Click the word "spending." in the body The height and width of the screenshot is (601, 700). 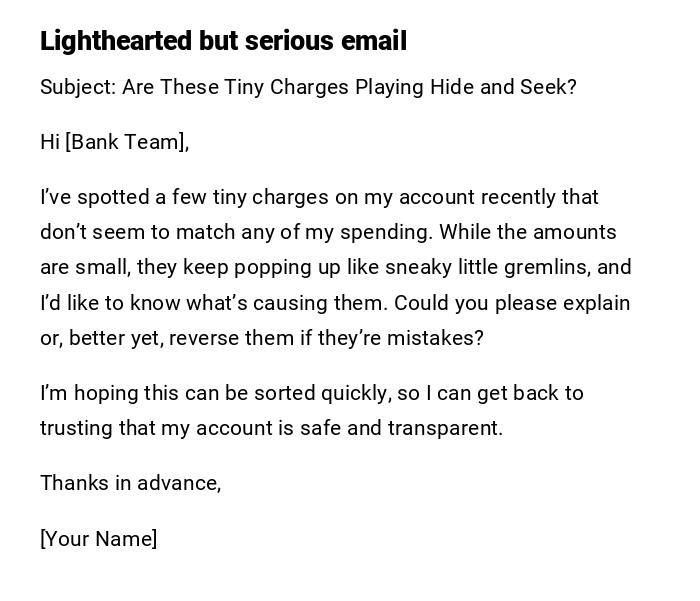pyautogui.click(x=386, y=232)
